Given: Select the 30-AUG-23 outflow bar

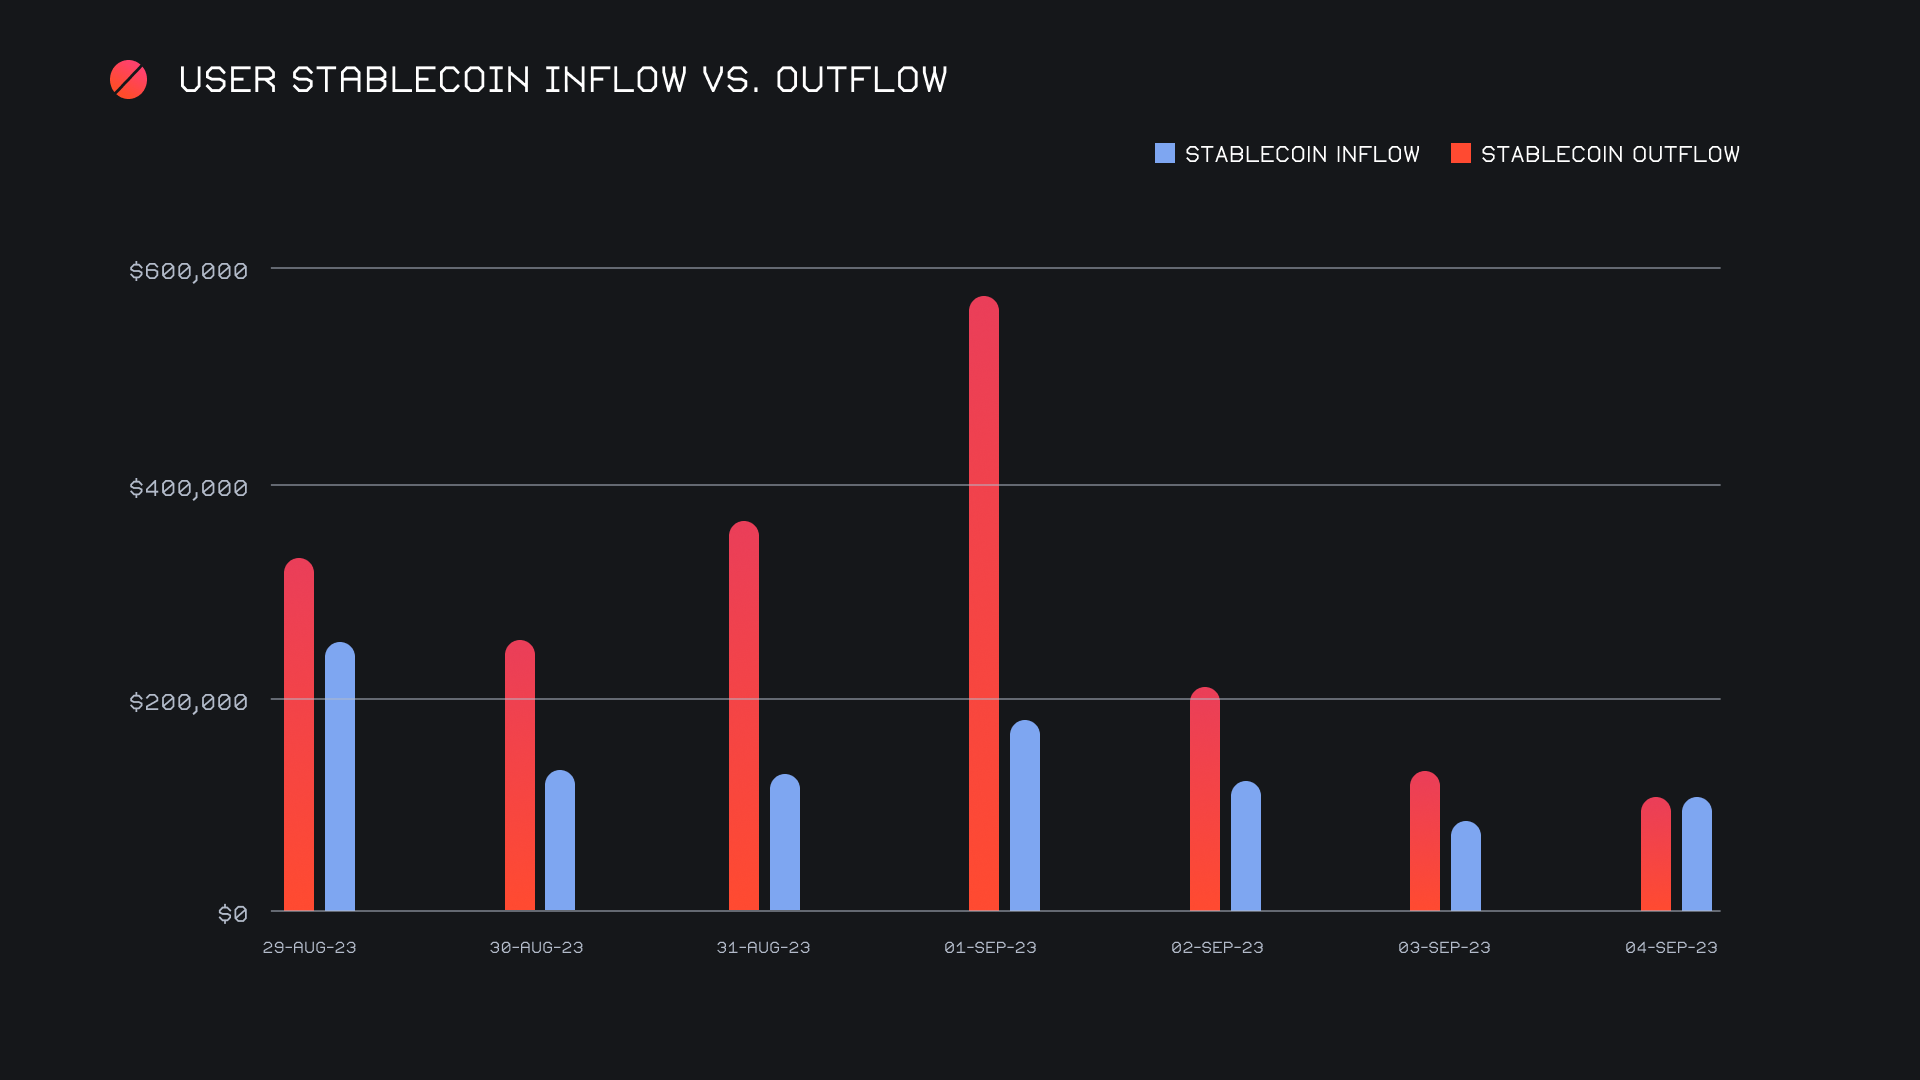Looking at the screenshot, I should point(519,775).
